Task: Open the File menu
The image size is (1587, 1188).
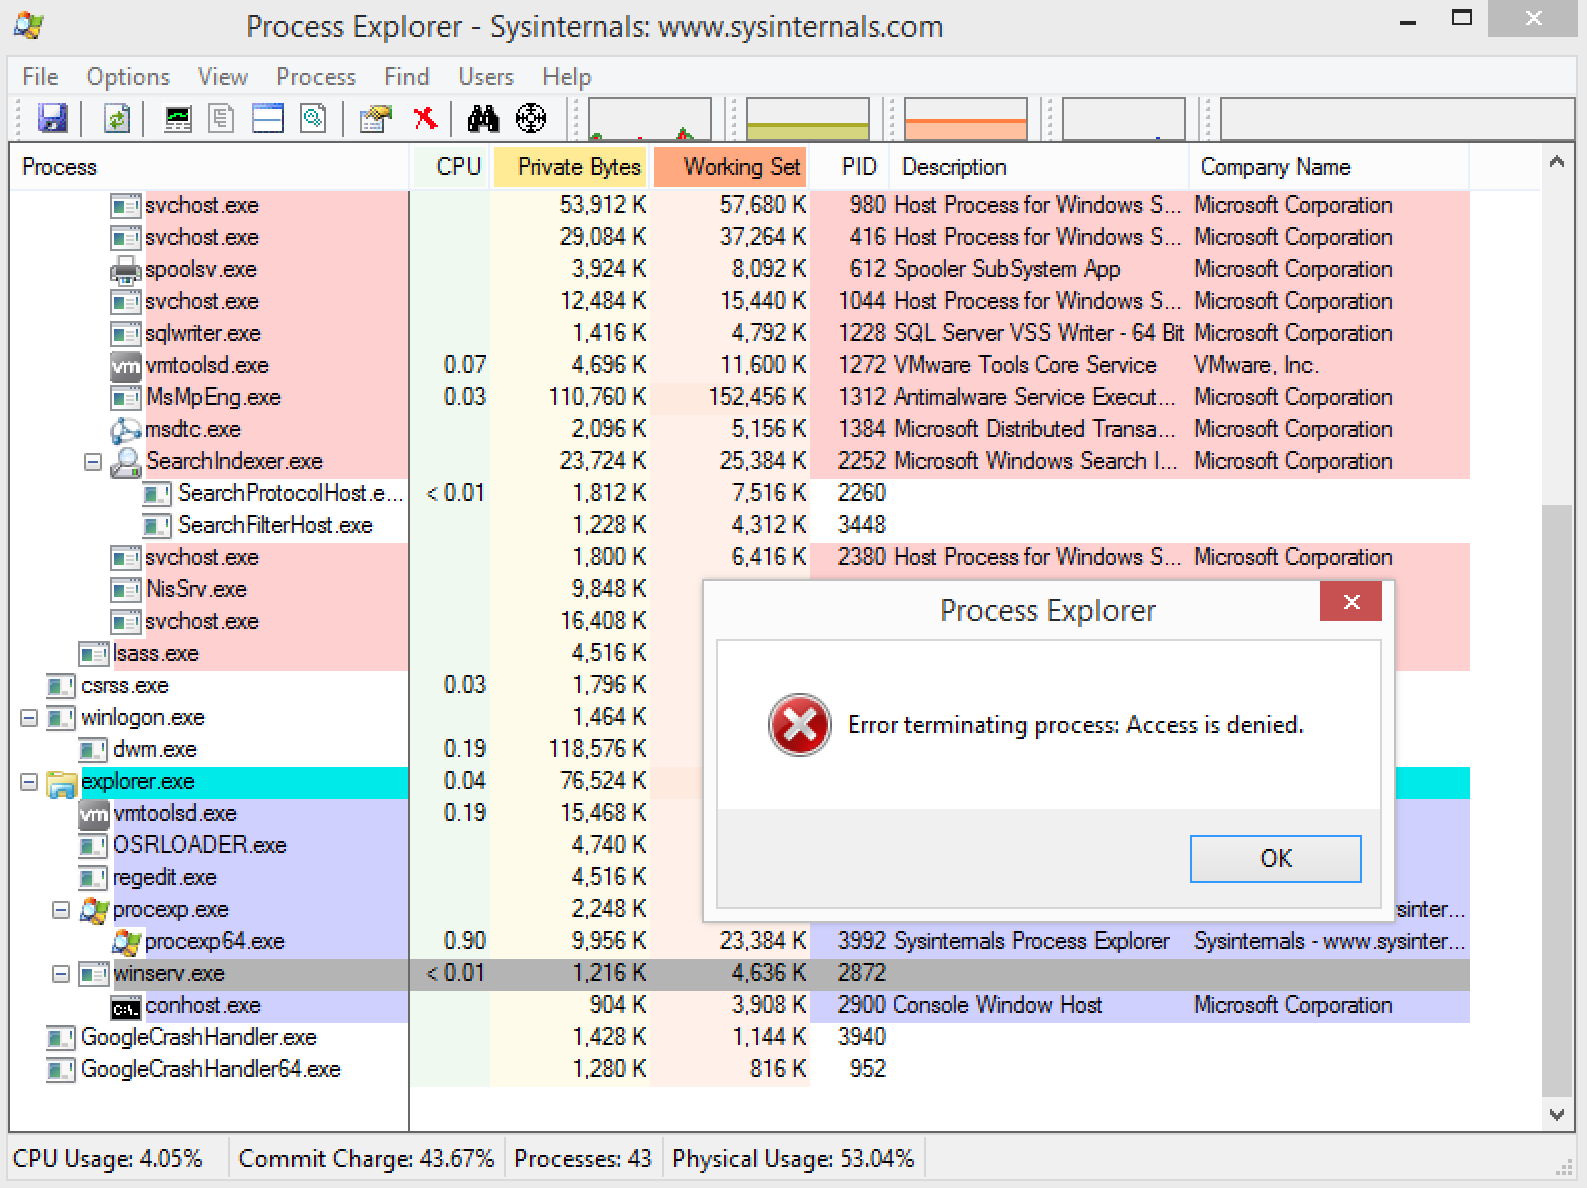Action: tap(40, 77)
